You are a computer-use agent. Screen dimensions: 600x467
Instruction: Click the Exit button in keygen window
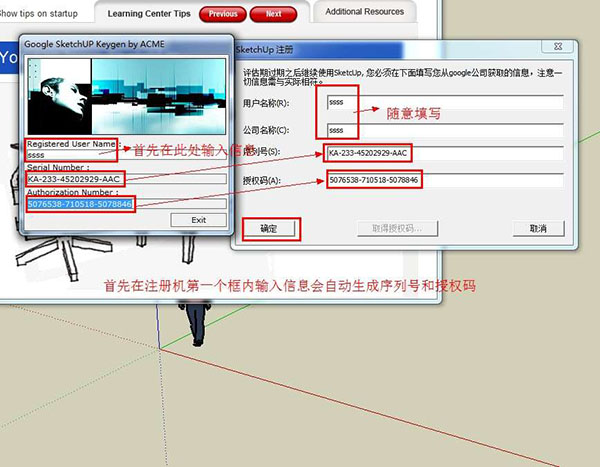coord(199,220)
